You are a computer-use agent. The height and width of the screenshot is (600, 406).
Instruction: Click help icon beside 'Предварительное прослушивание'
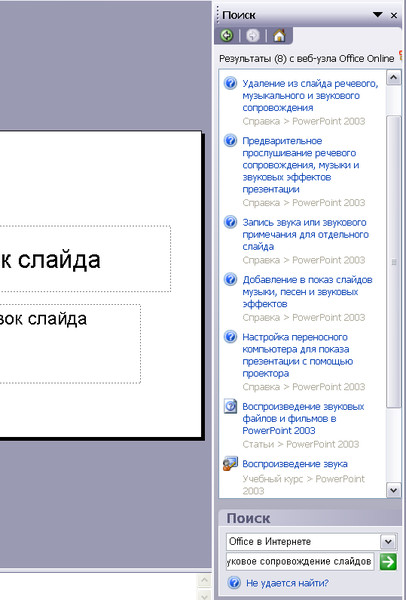[230, 140]
